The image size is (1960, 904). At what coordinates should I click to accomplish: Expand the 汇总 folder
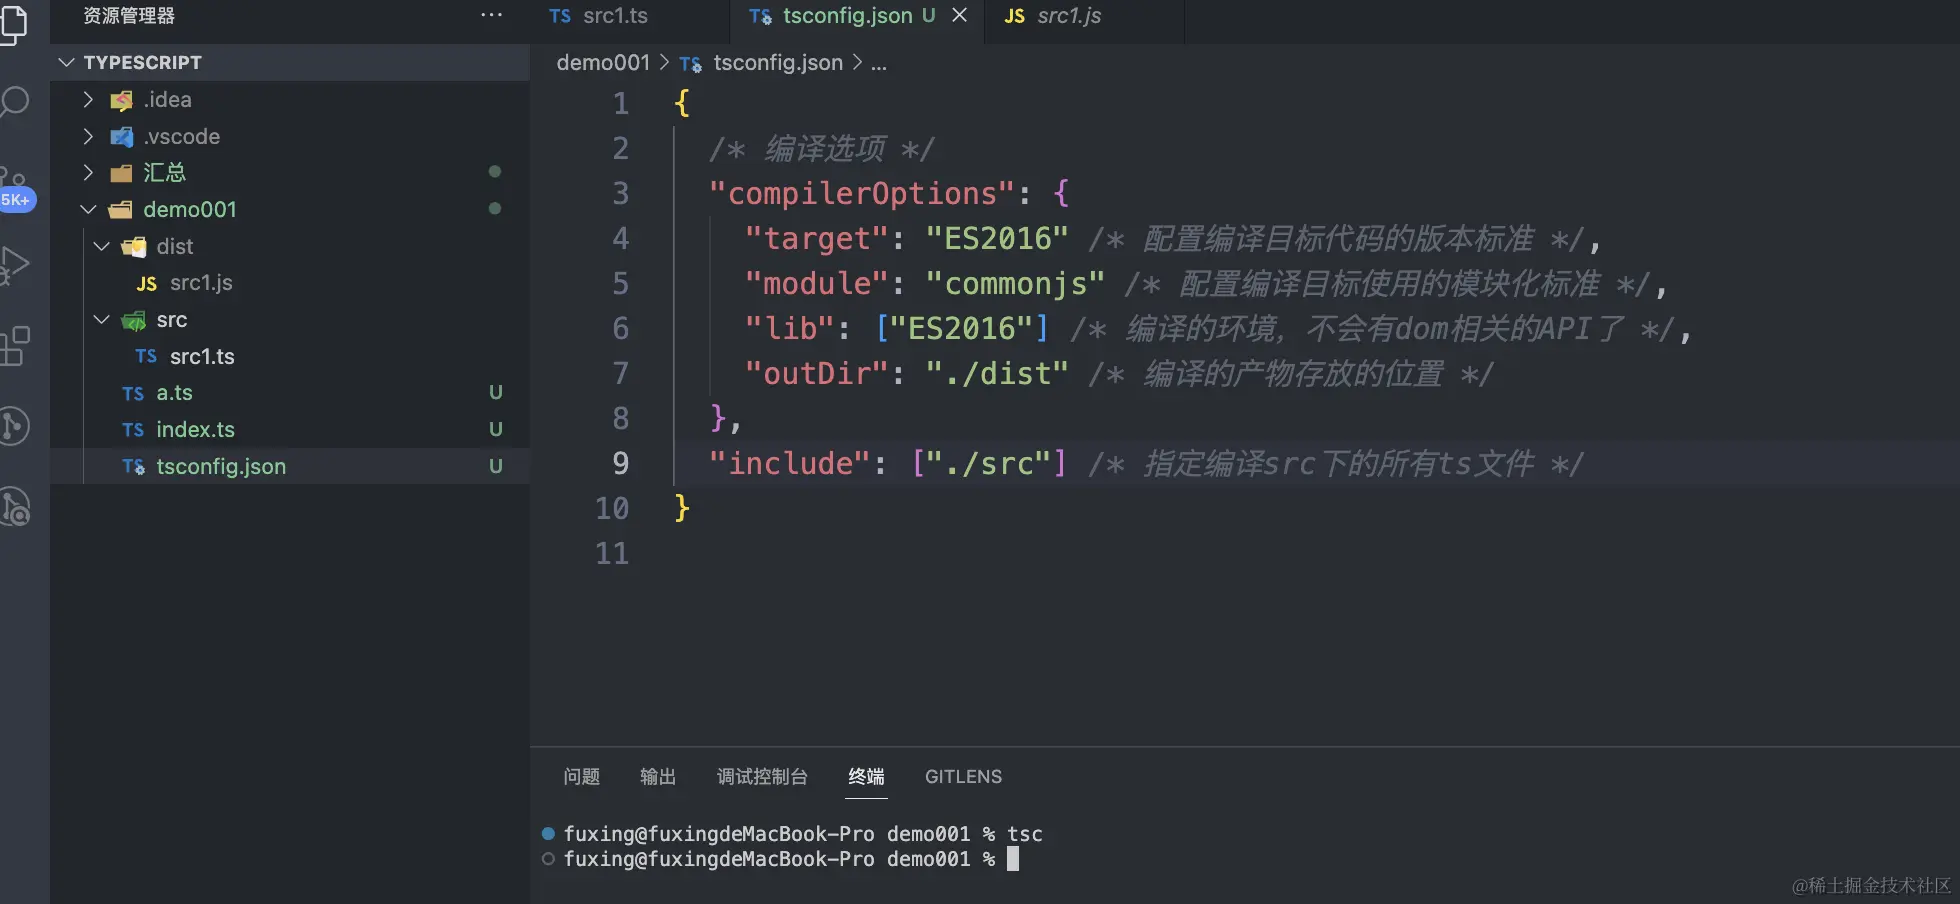click(x=88, y=173)
